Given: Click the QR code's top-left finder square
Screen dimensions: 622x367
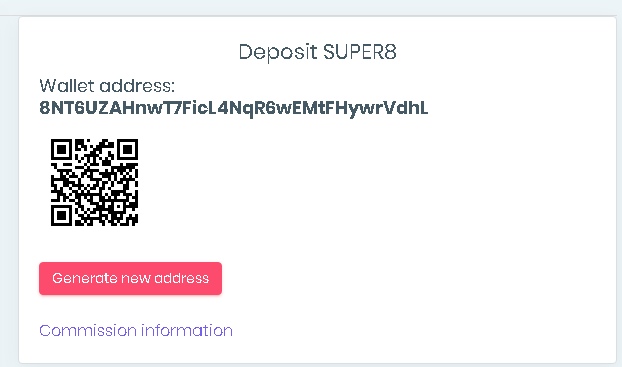Looking at the screenshot, I should pos(61,149).
